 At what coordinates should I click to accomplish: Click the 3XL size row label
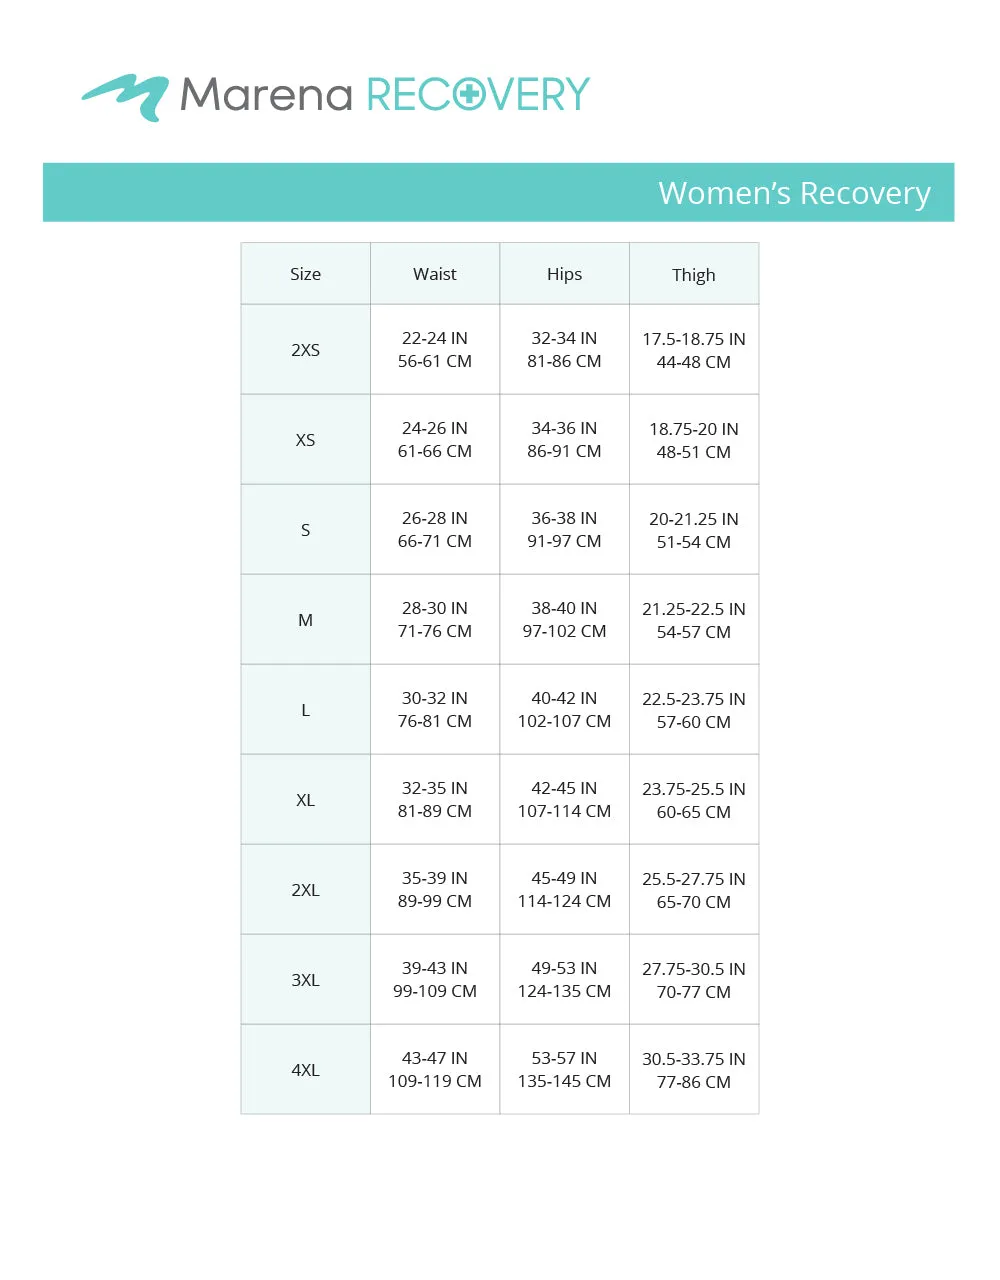(306, 980)
